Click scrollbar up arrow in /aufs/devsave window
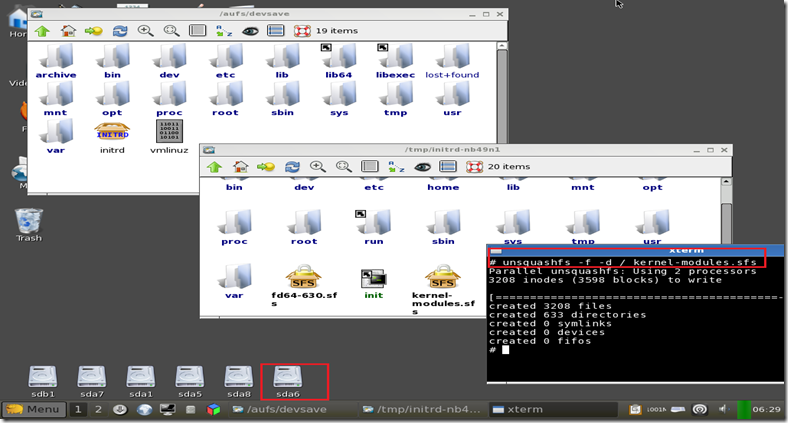This screenshot has width=788, height=423. 502,46
